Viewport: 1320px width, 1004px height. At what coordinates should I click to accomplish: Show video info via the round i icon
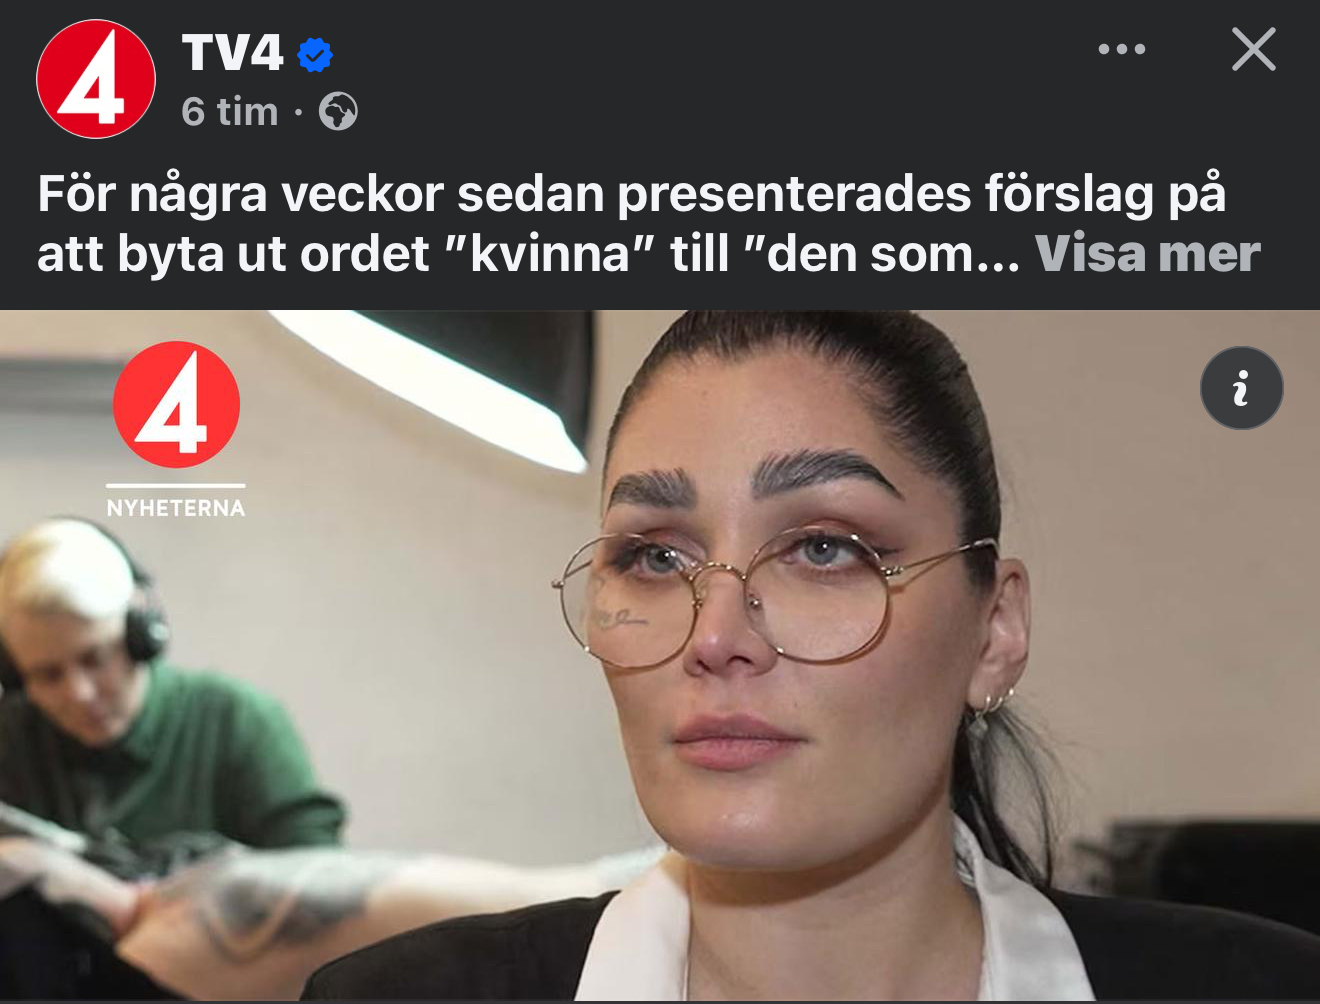click(x=1241, y=388)
